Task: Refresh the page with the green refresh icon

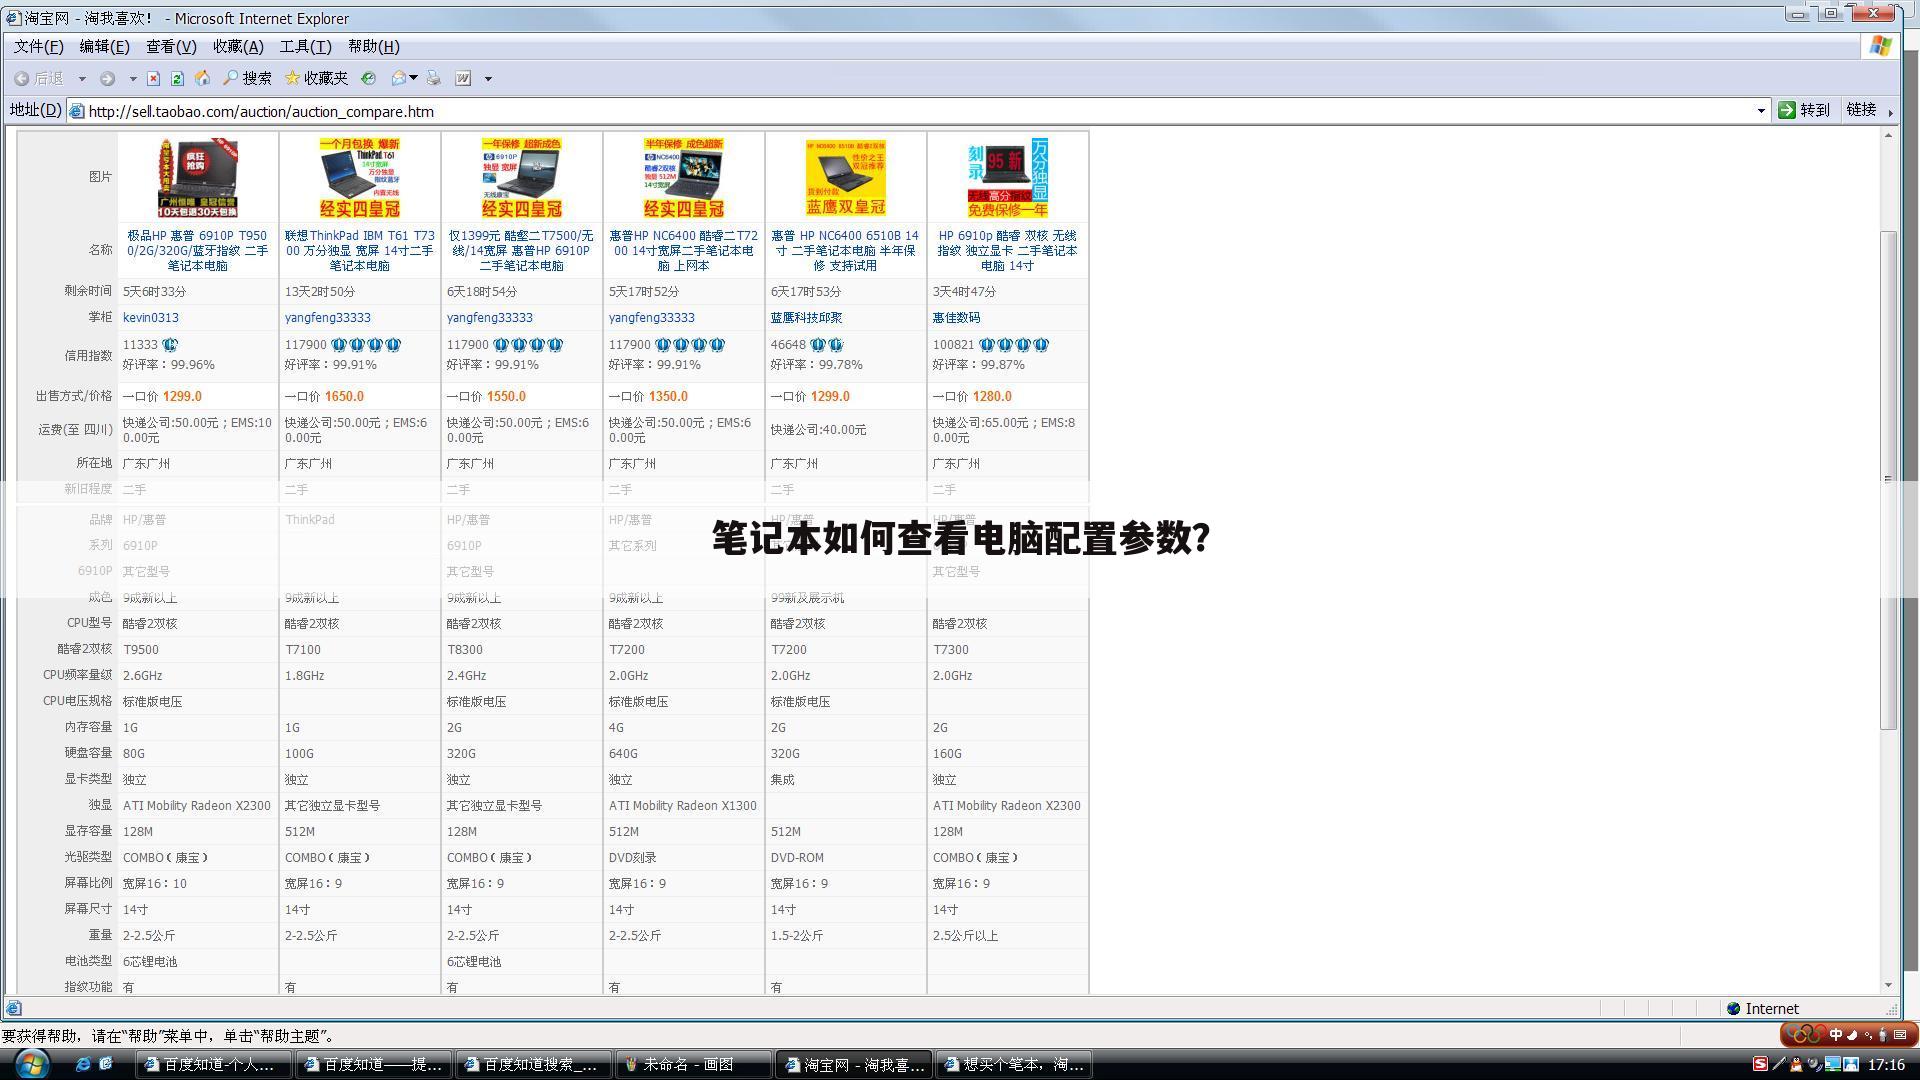Action: pos(177,78)
